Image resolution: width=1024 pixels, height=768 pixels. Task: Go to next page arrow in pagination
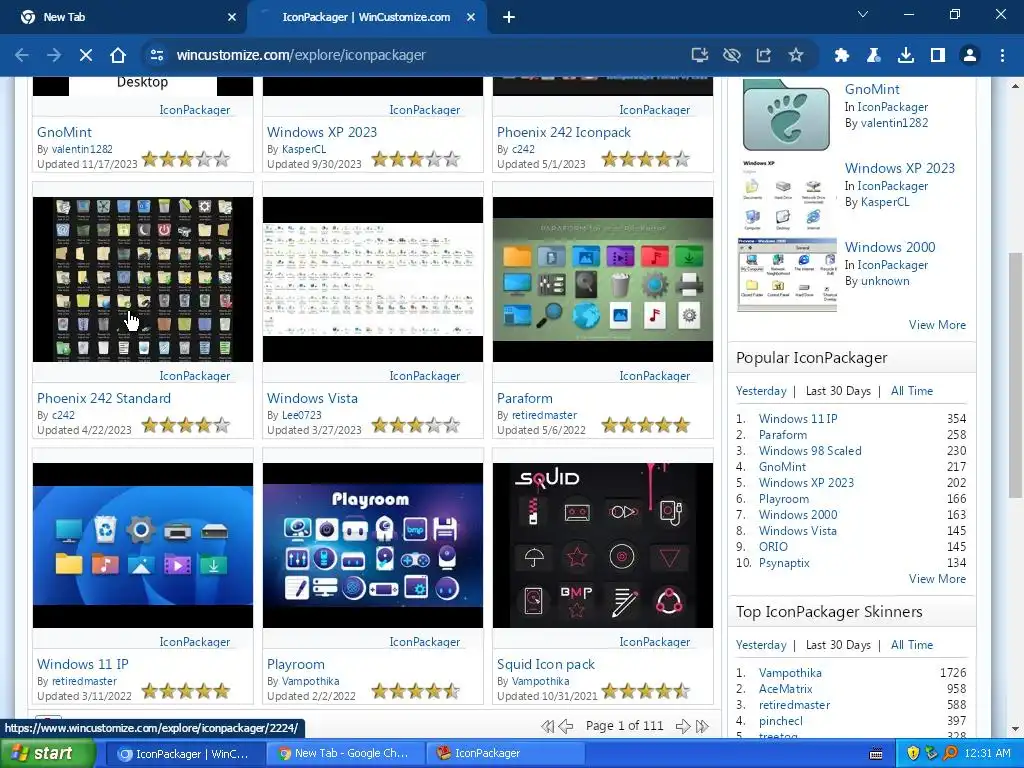[683, 726]
